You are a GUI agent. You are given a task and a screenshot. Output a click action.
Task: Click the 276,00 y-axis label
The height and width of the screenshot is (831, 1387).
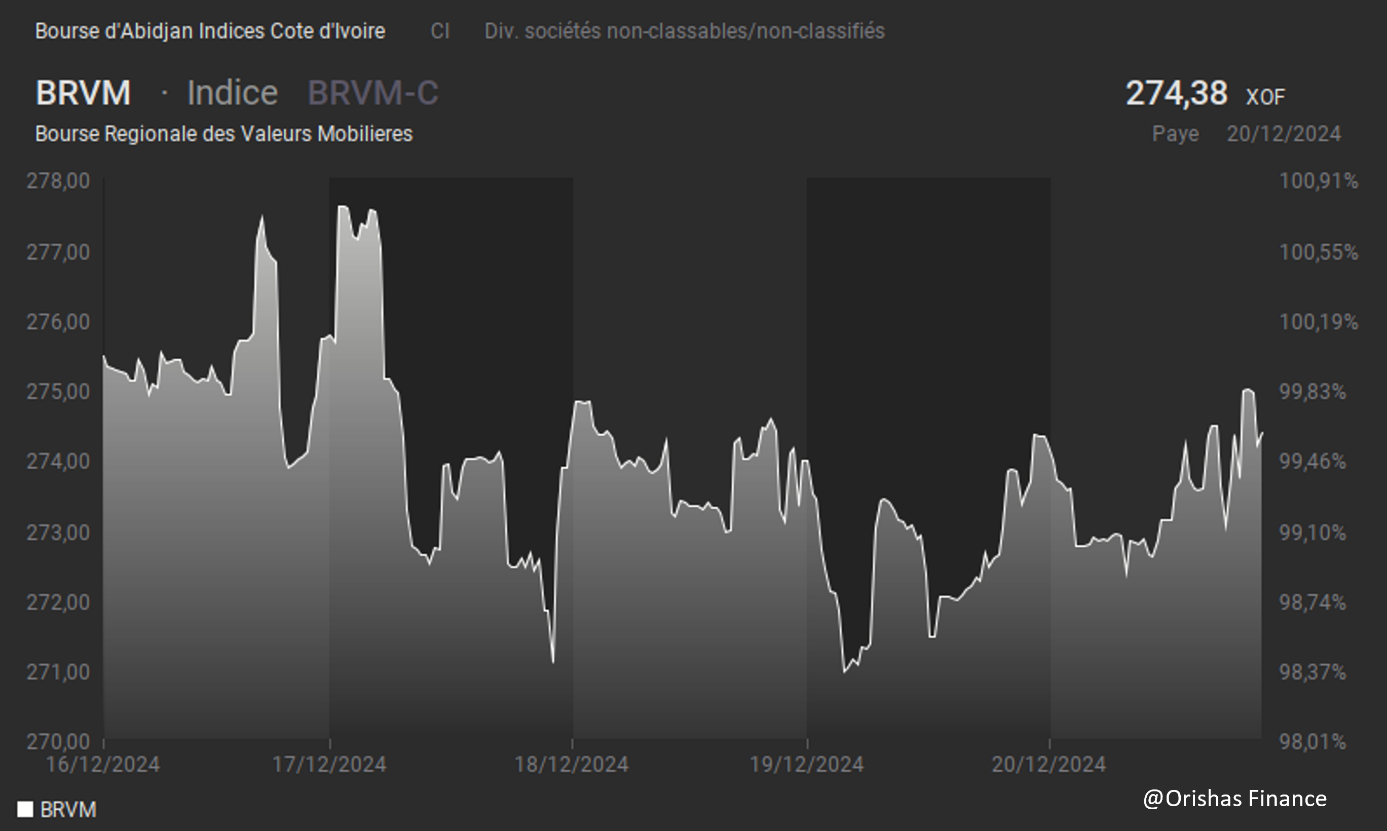point(56,321)
